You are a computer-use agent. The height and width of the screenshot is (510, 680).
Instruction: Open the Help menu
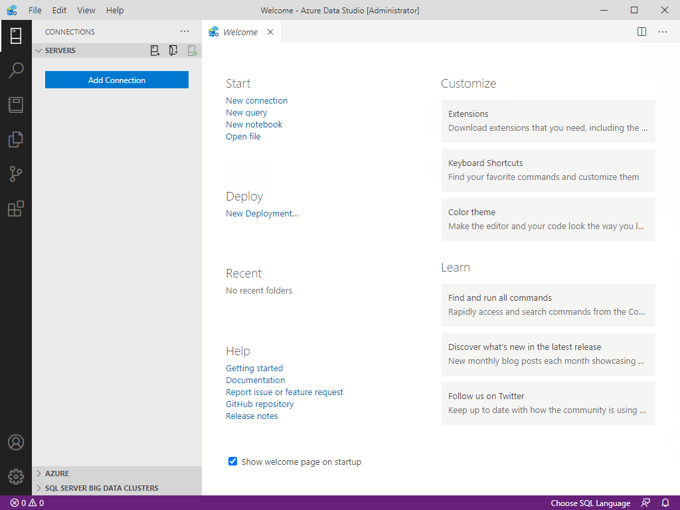[x=115, y=10]
